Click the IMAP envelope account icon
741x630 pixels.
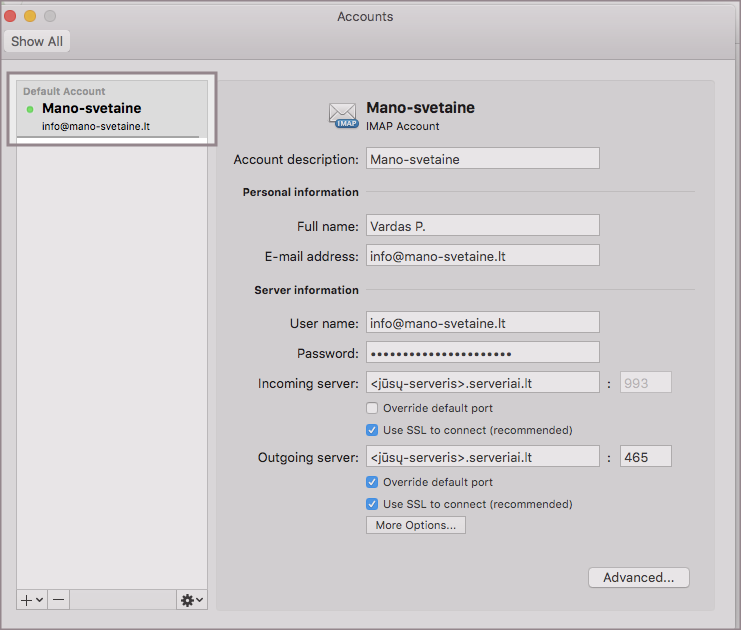point(343,115)
